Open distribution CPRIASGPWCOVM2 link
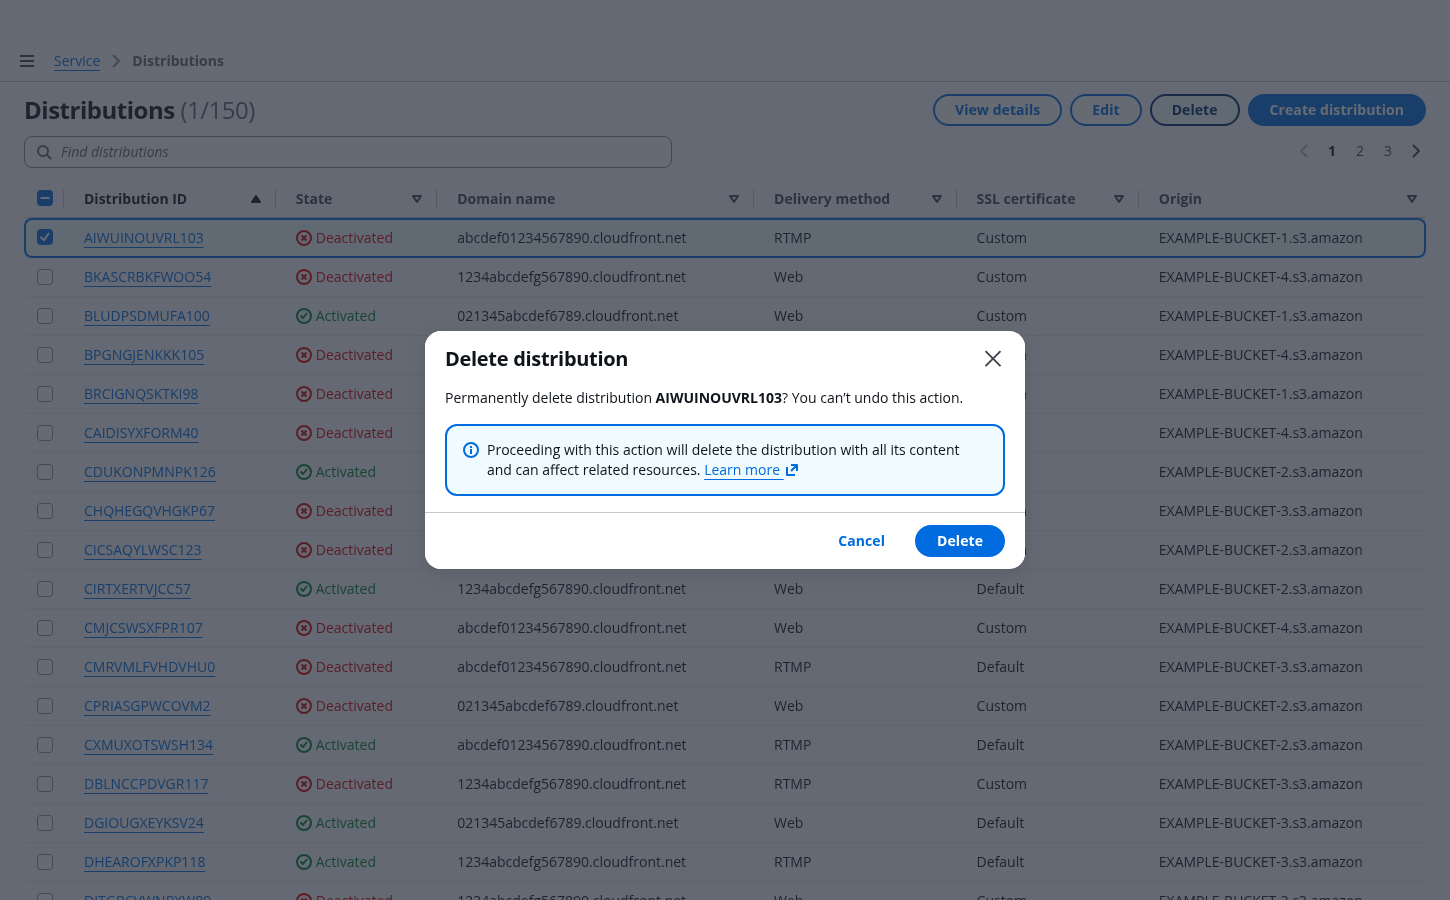The image size is (1450, 900). point(147,706)
